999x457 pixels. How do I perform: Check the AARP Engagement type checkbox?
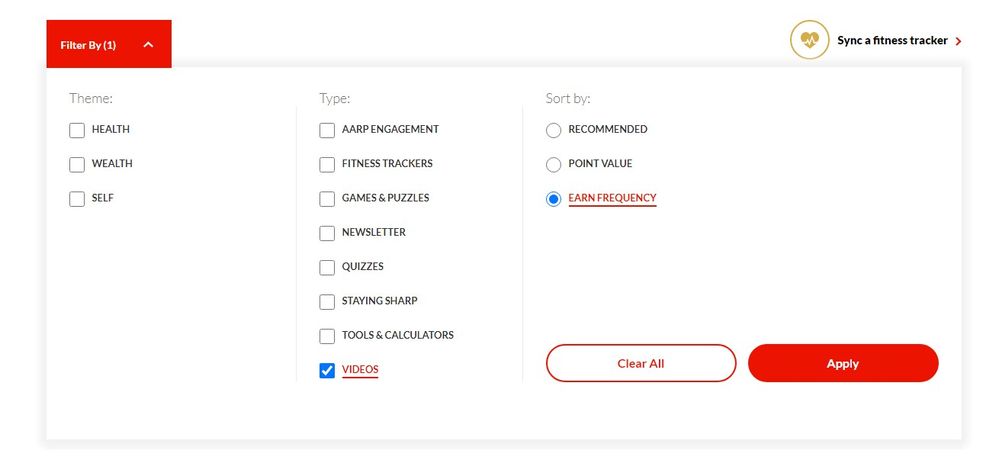(327, 130)
